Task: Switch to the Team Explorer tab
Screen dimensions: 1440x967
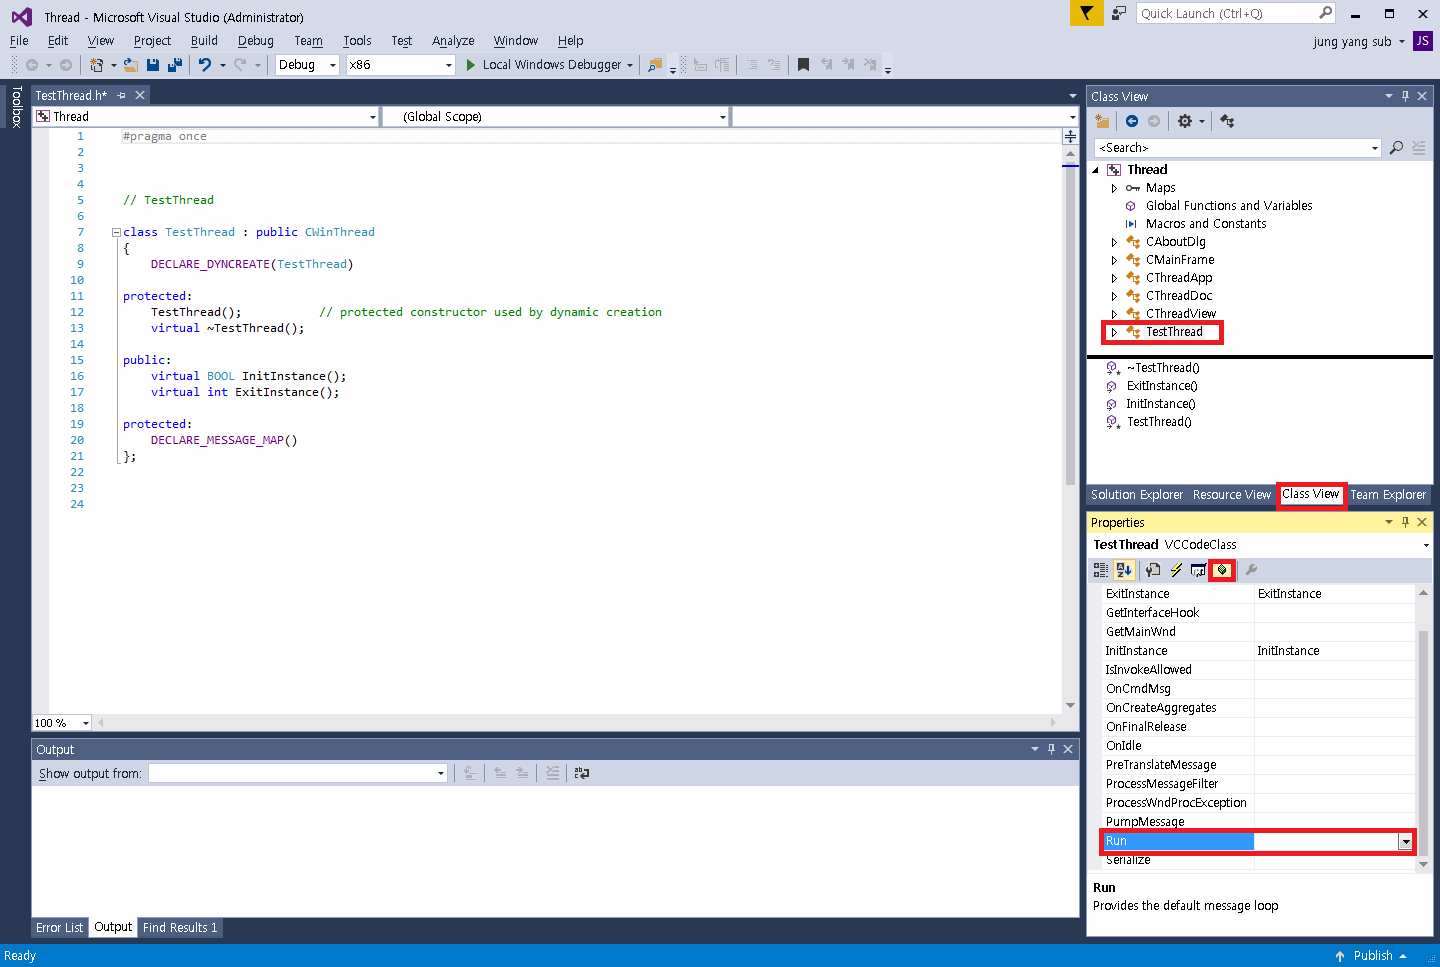Action: pos(1388,495)
